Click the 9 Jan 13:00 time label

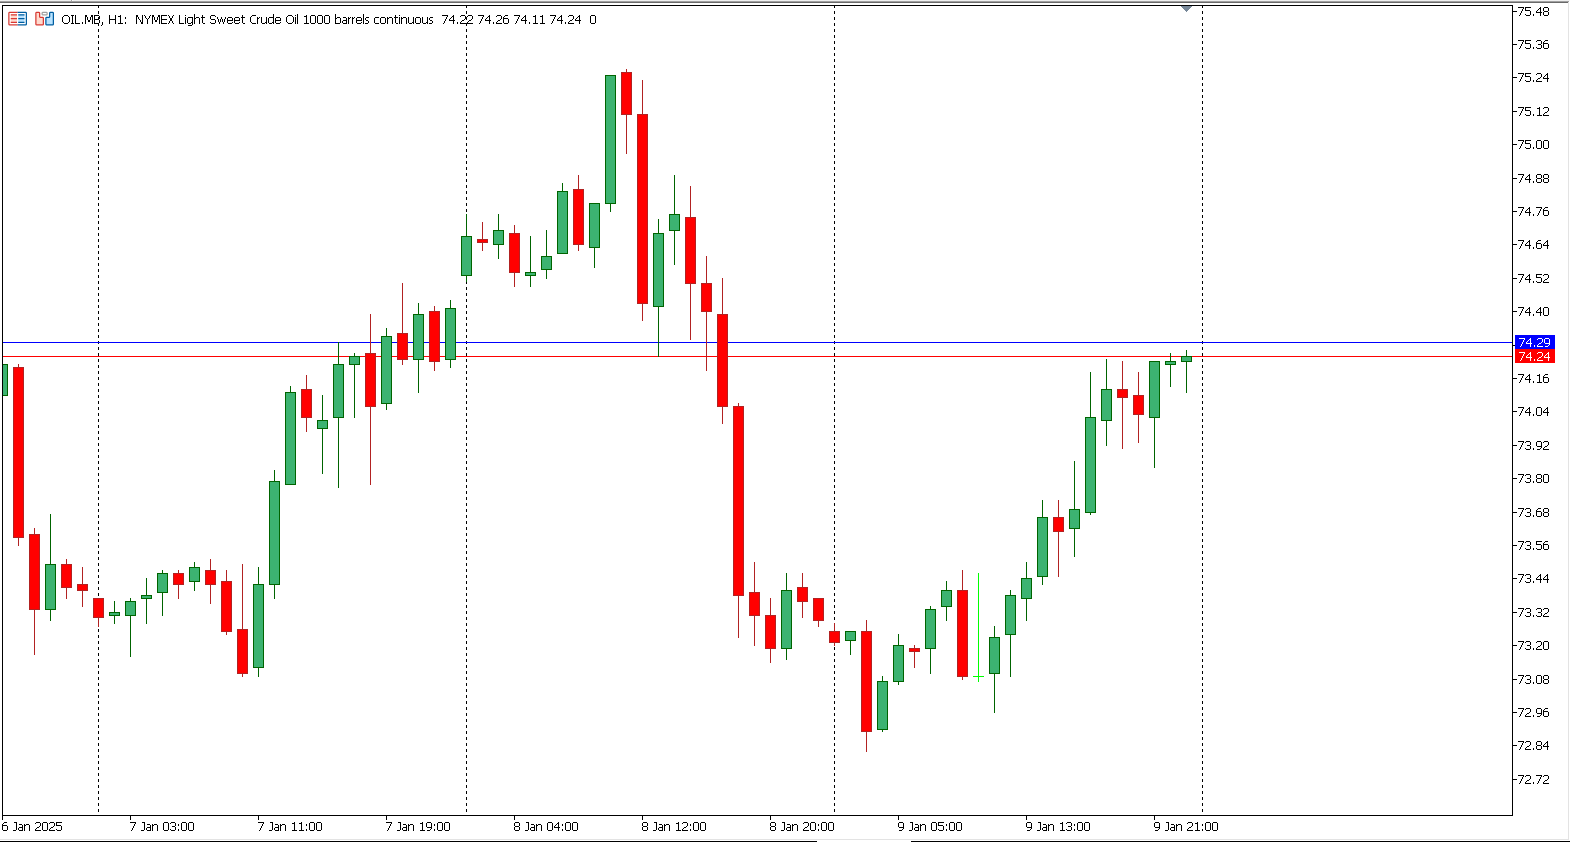tap(1058, 826)
